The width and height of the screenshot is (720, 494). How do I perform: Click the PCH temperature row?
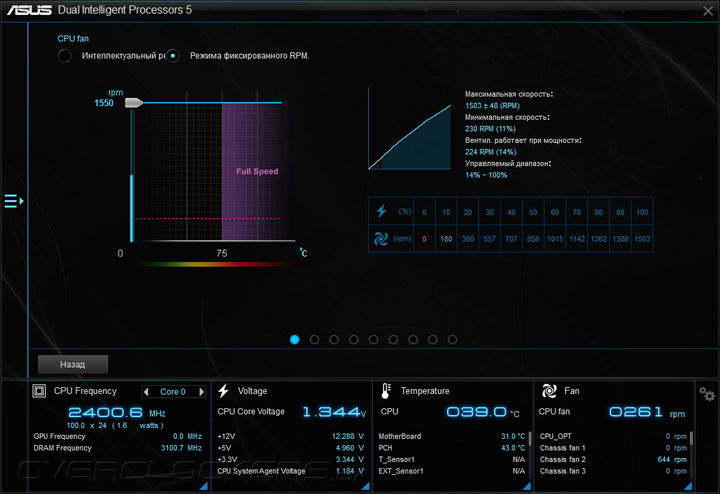click(x=452, y=448)
